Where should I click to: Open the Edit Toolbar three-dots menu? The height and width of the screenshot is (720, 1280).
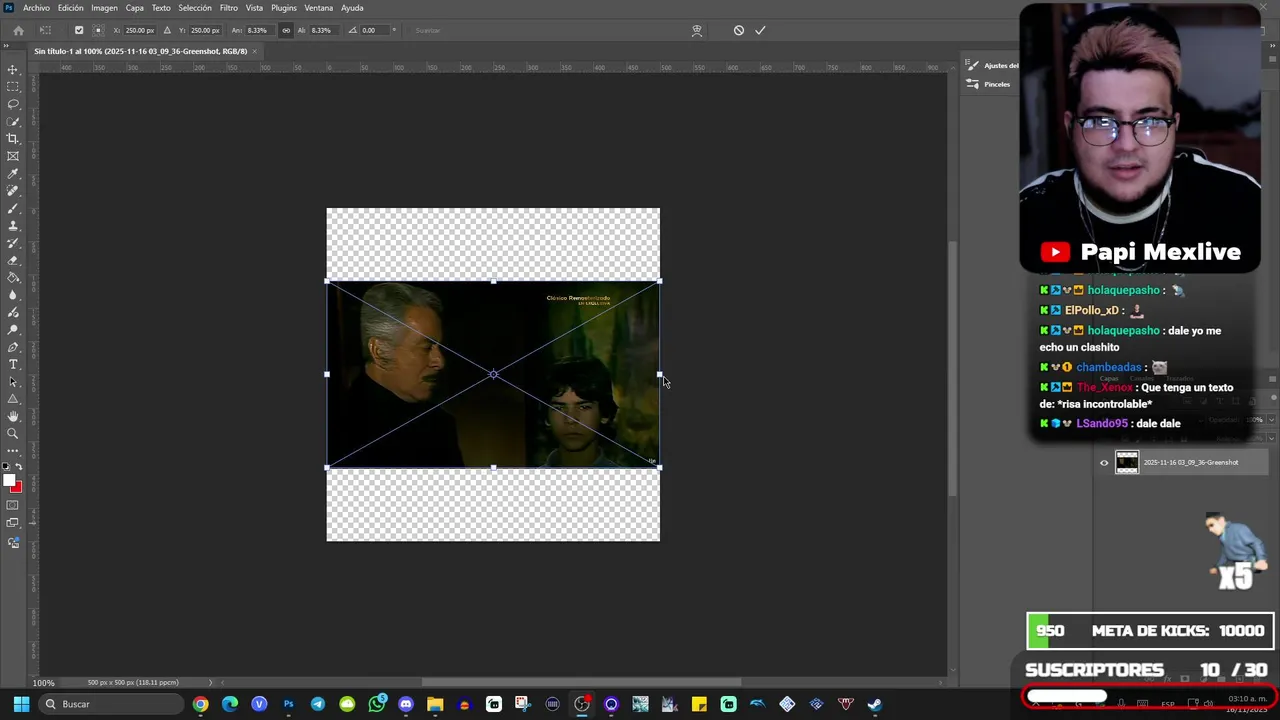(x=13, y=451)
